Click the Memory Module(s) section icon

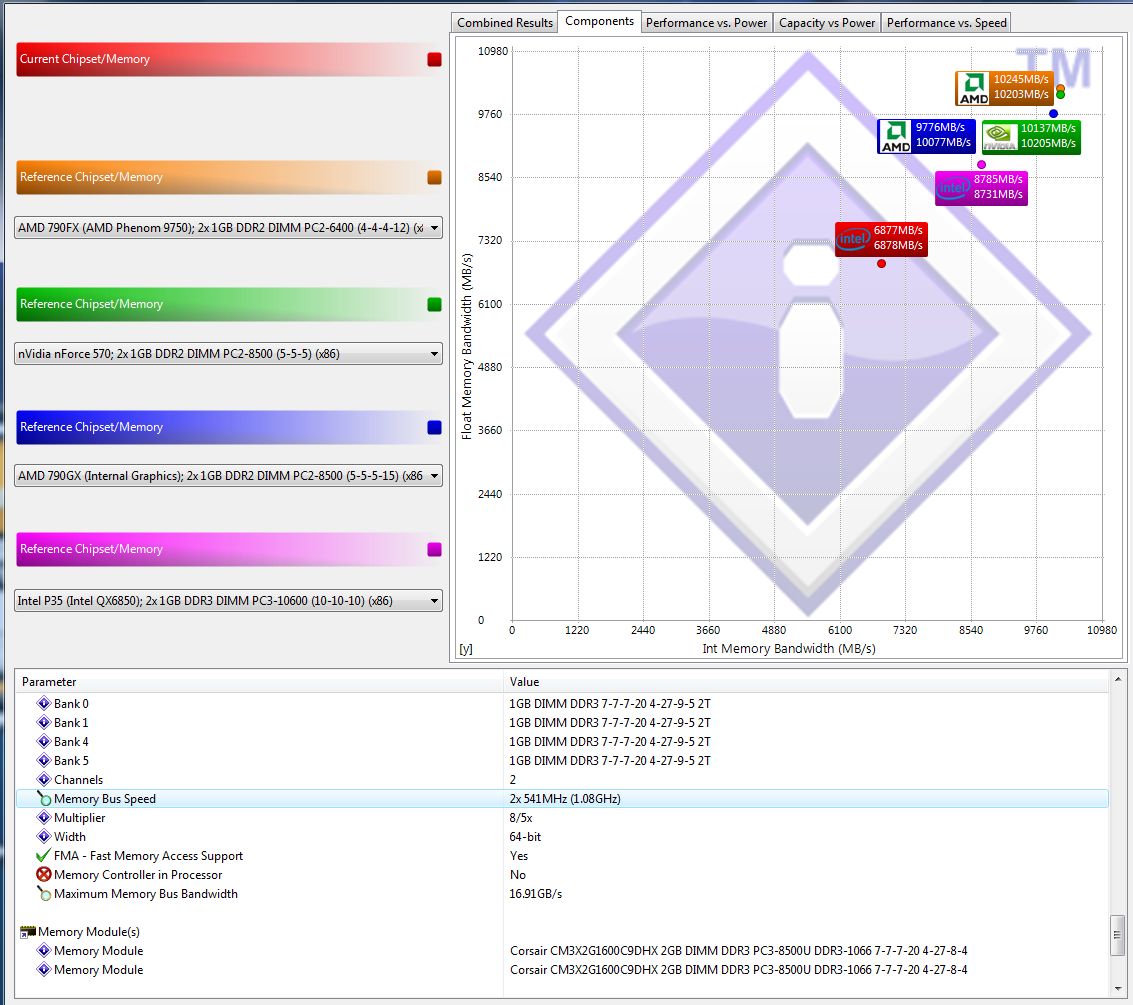click(28, 932)
